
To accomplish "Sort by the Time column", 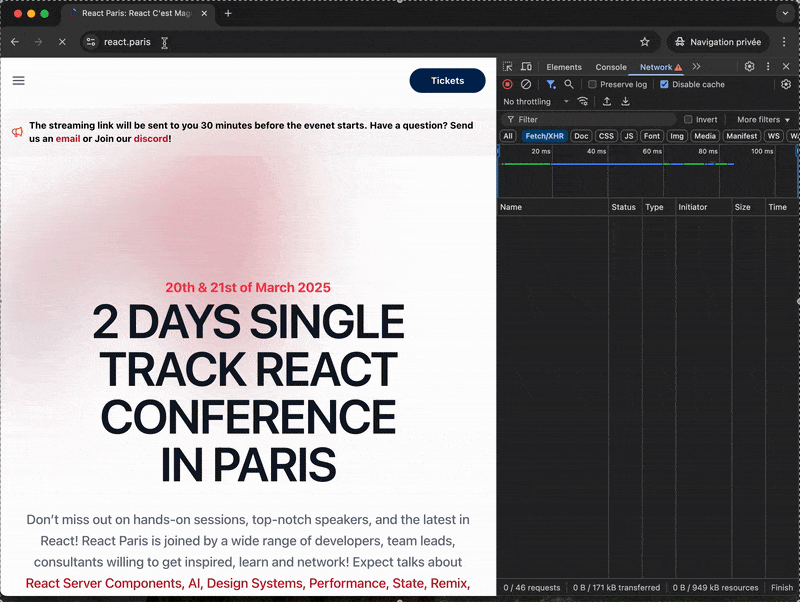I will click(x=782, y=207).
